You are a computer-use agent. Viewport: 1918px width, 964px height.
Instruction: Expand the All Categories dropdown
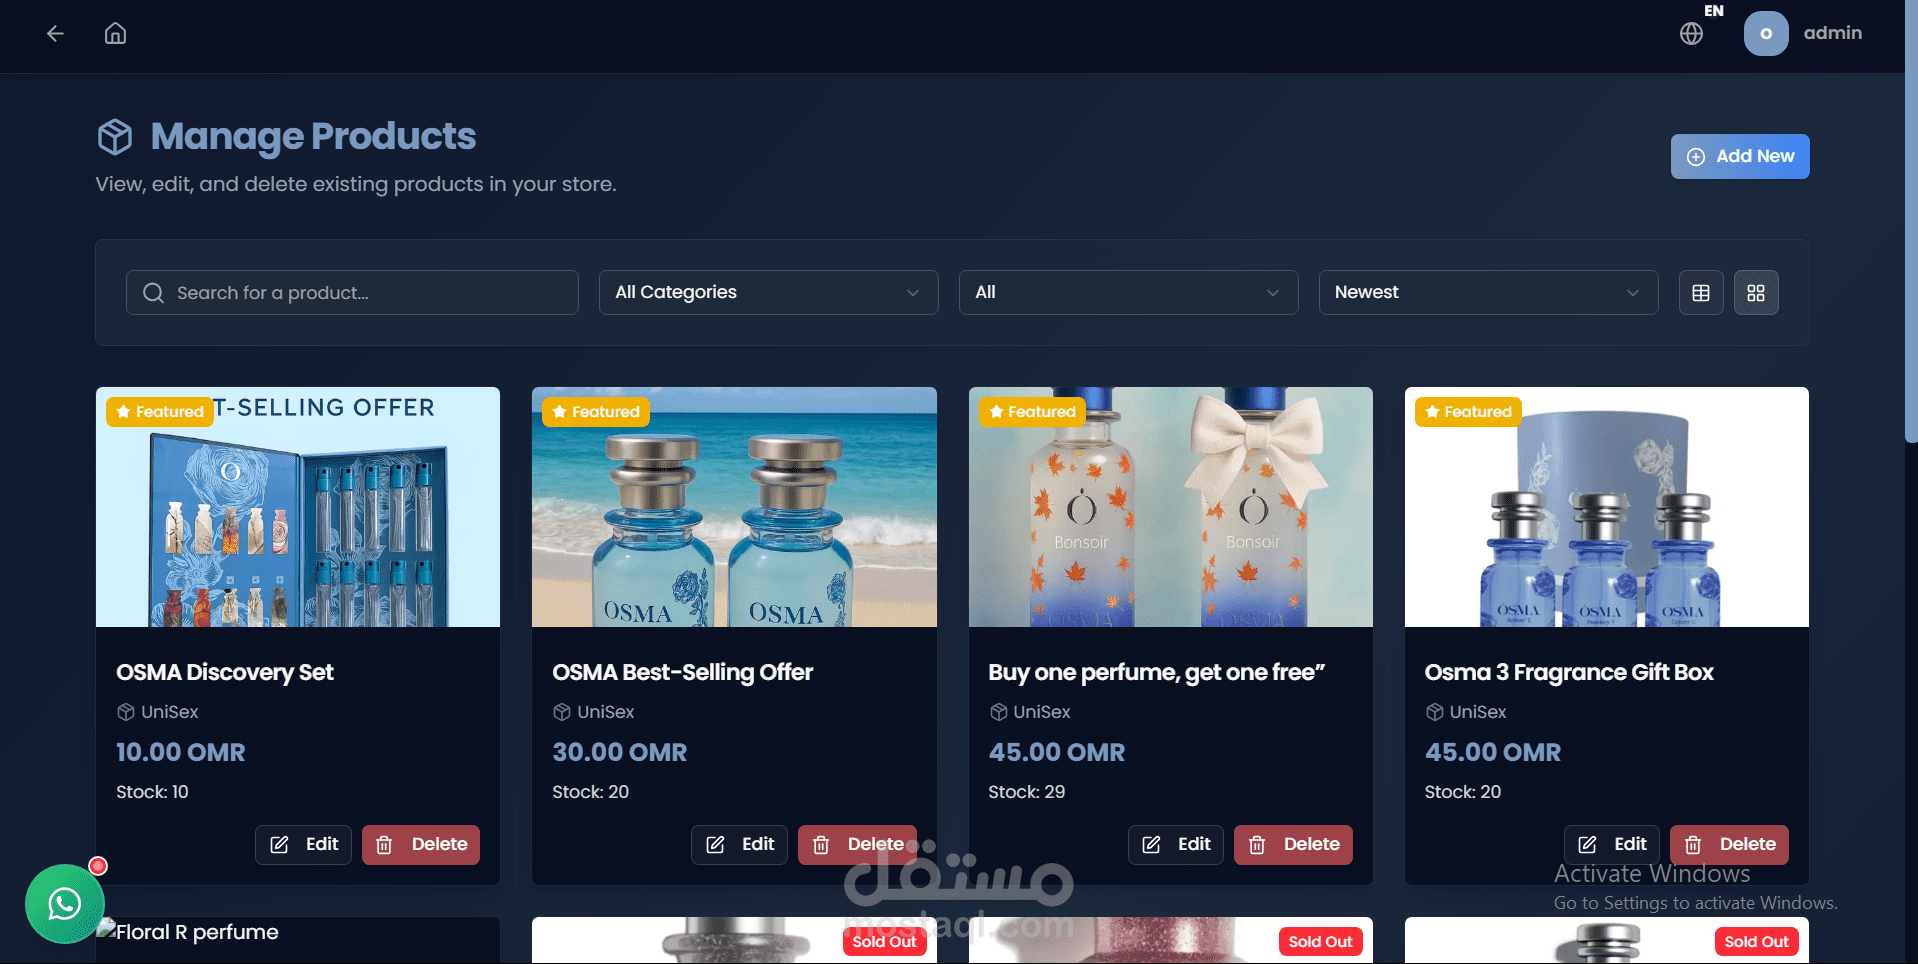[x=768, y=292]
